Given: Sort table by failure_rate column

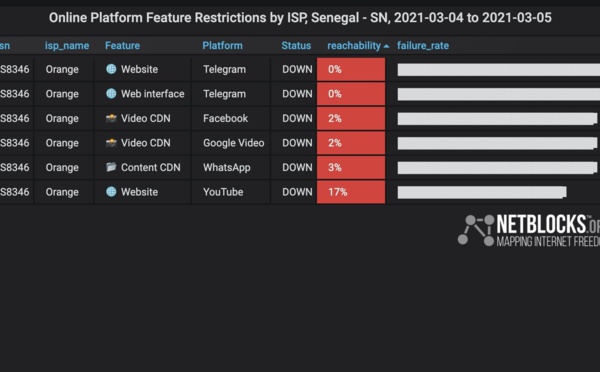Looking at the screenshot, I should 422,46.
